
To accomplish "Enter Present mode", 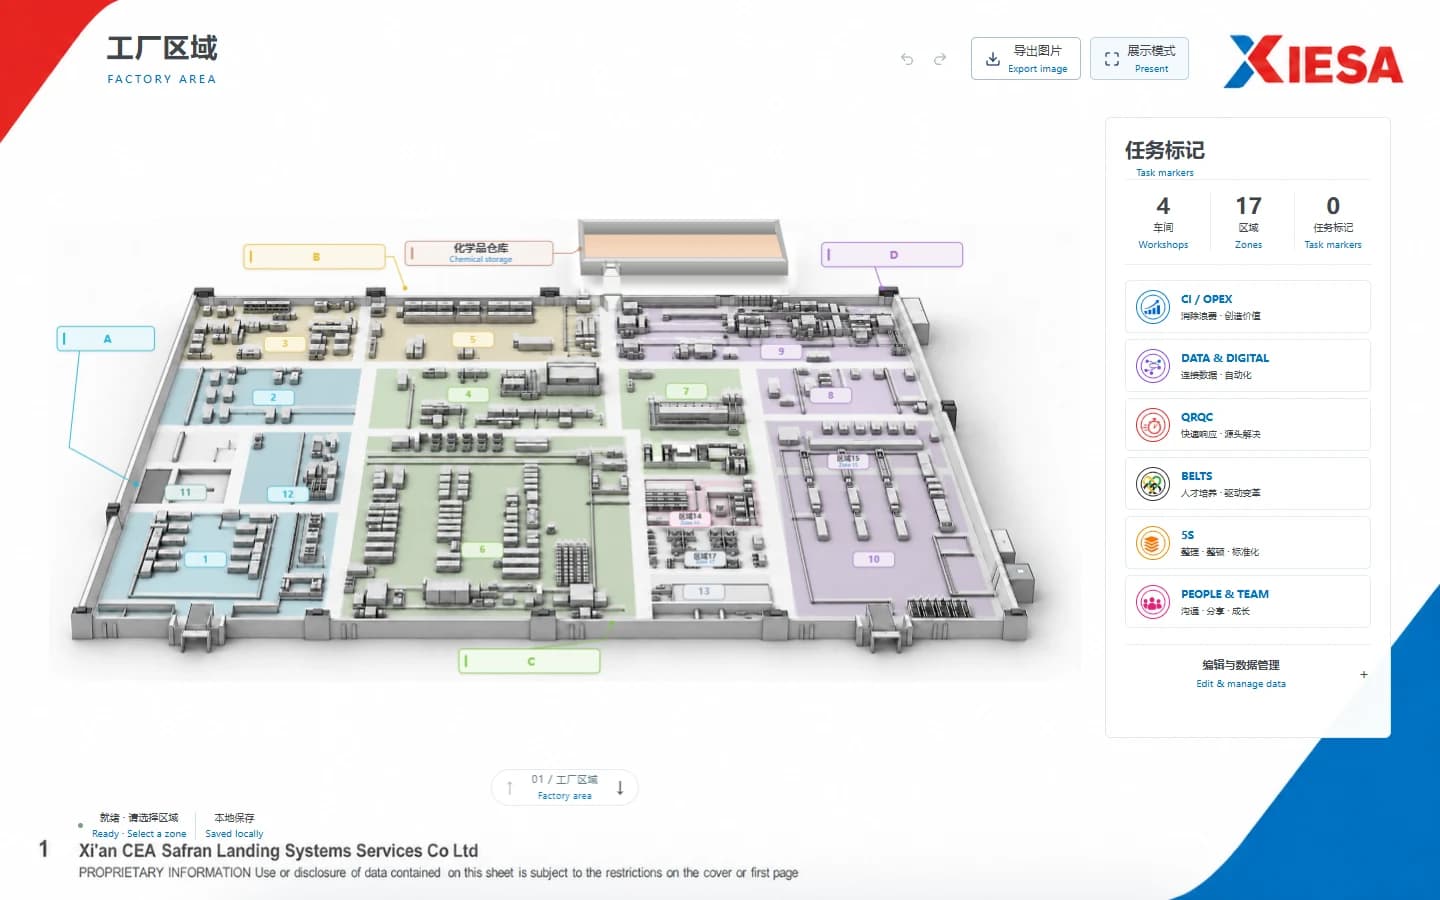I will tap(1139, 59).
